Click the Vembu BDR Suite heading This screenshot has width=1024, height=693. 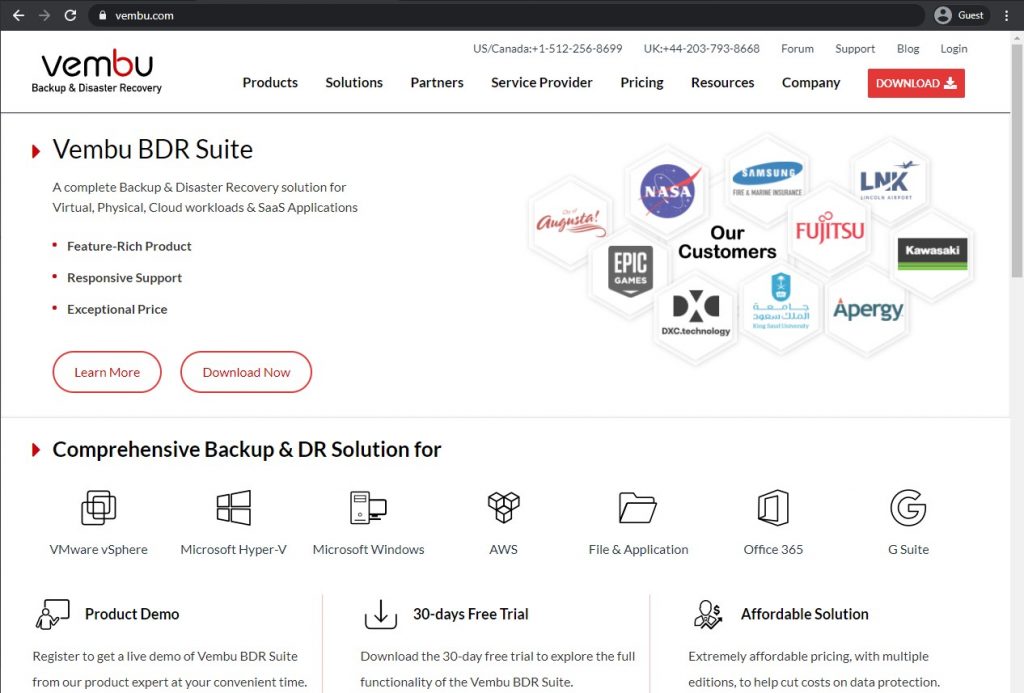[152, 150]
